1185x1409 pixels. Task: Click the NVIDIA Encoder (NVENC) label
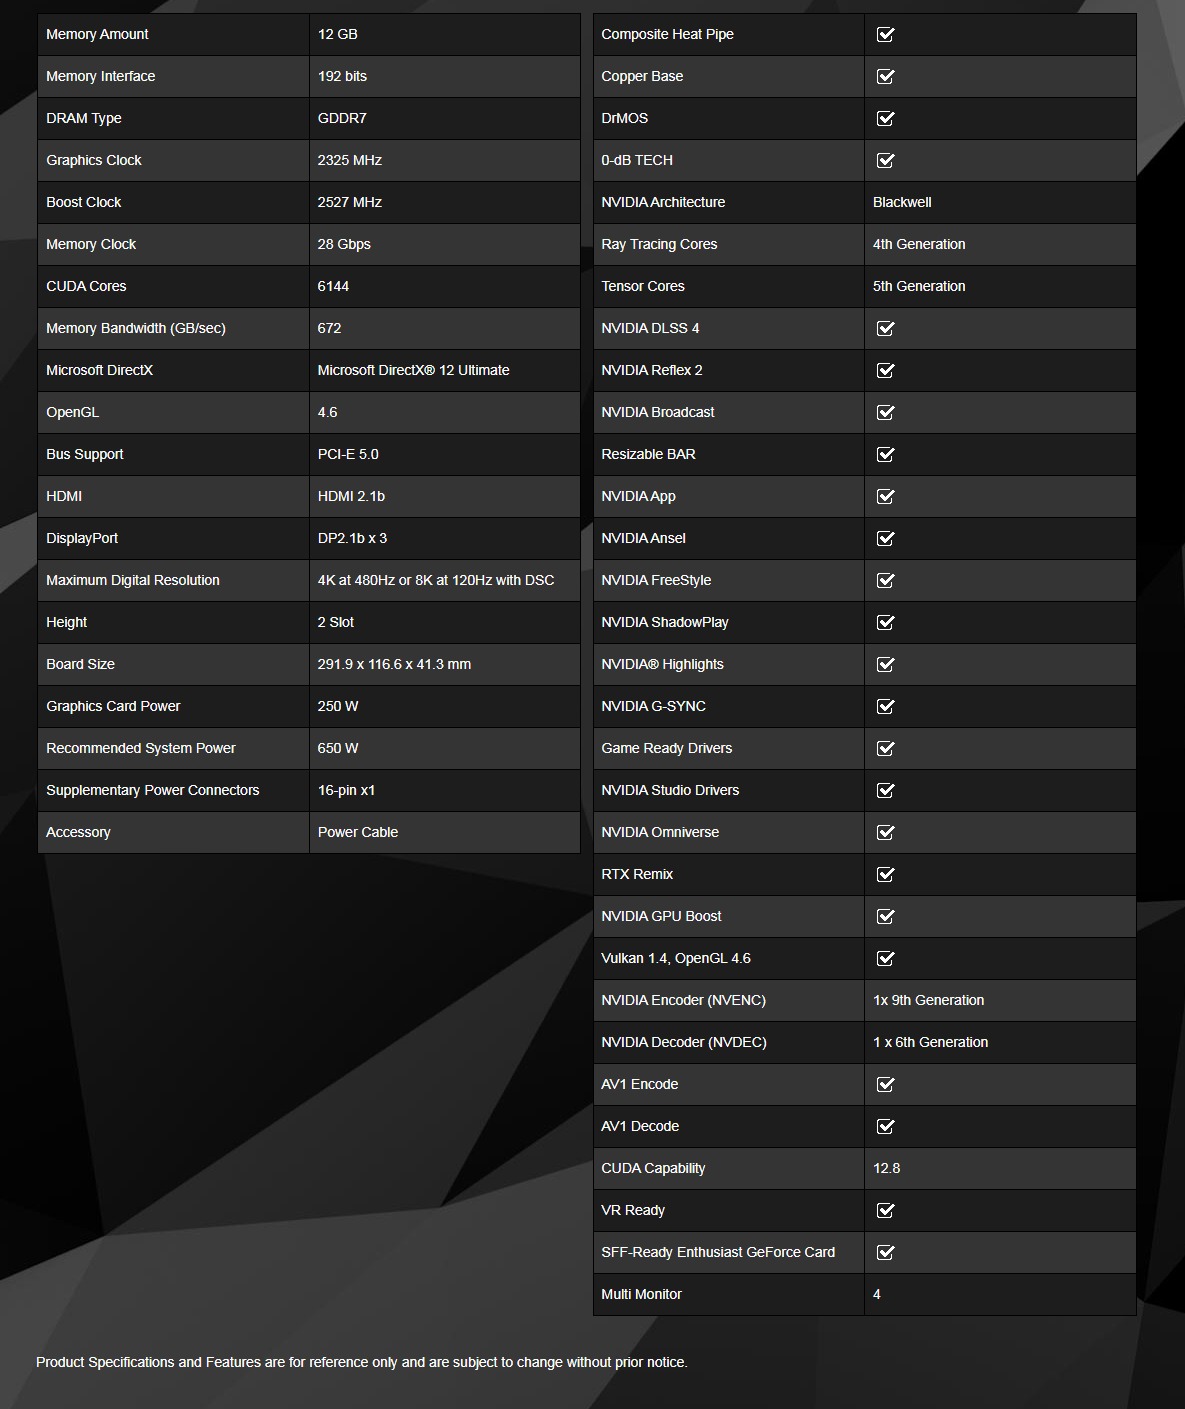tap(683, 1000)
